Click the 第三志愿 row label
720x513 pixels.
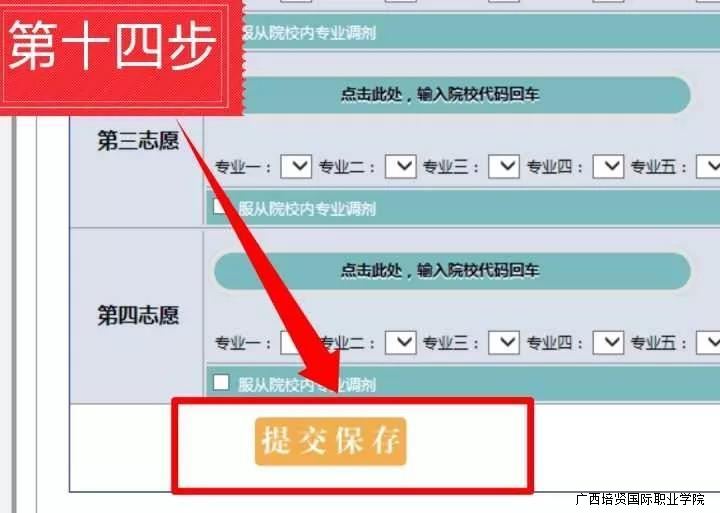pyautogui.click(x=138, y=141)
